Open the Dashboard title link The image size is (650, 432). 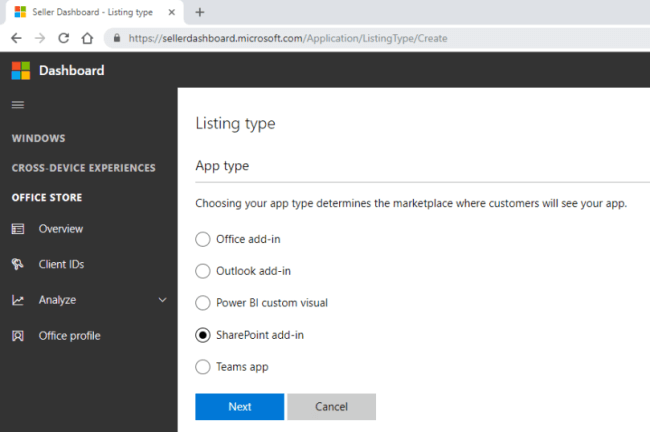tap(71, 70)
